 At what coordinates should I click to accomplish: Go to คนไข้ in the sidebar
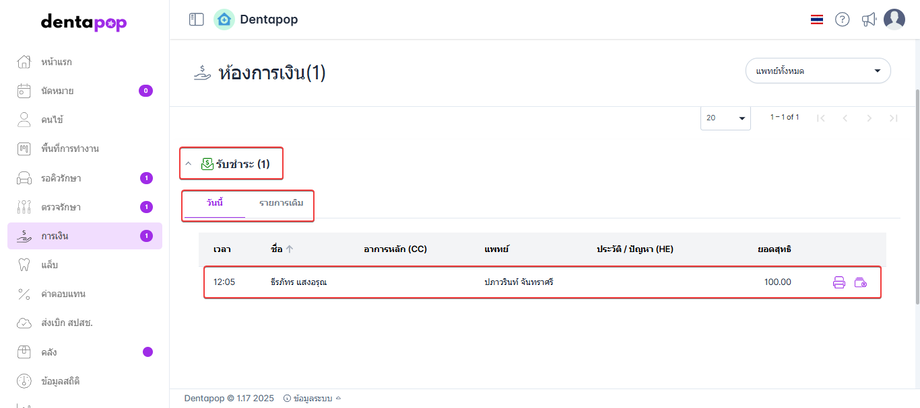click(x=55, y=120)
